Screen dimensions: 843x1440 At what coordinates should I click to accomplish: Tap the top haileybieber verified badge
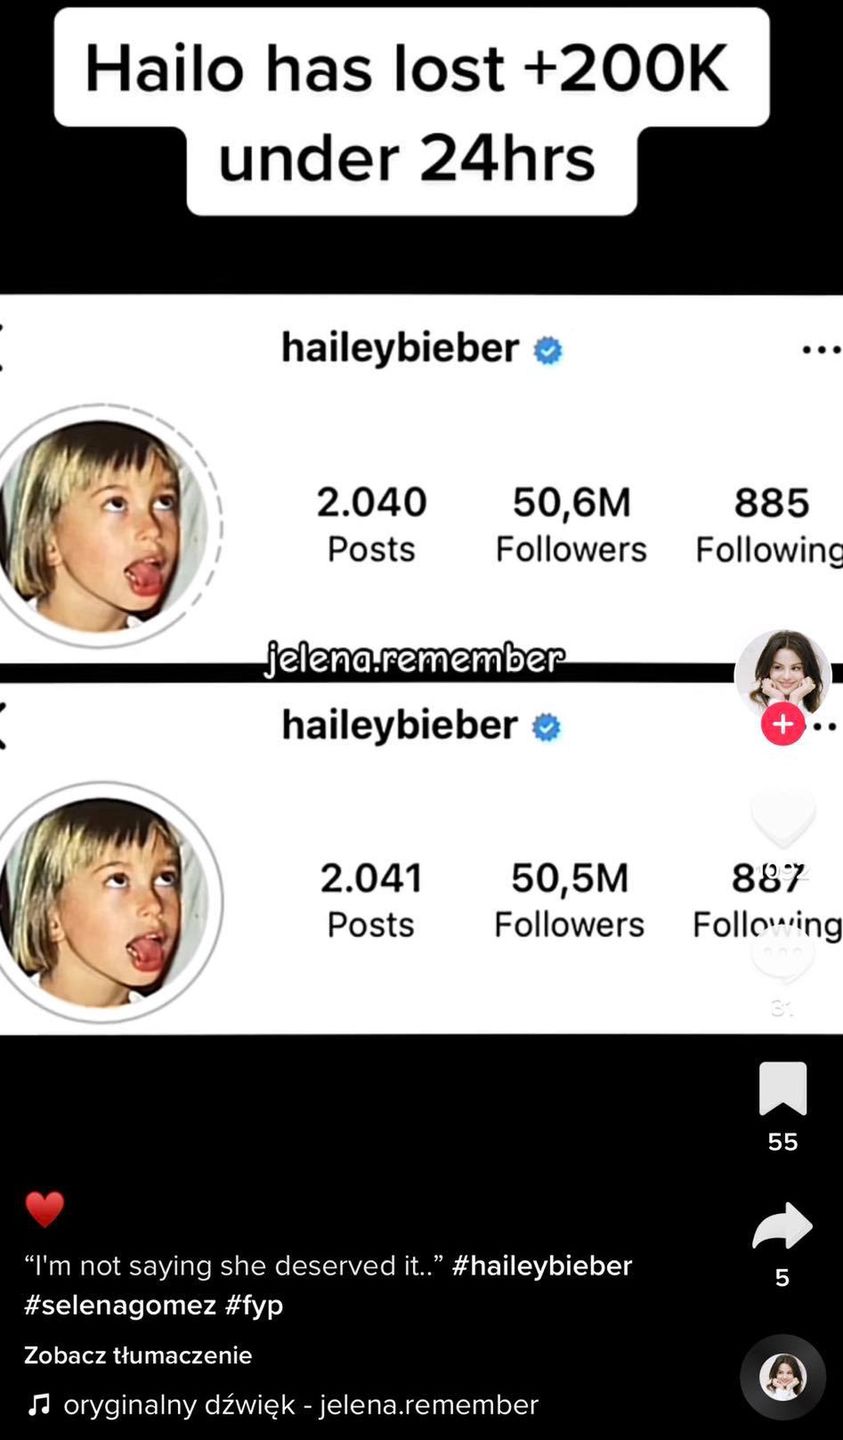point(547,351)
